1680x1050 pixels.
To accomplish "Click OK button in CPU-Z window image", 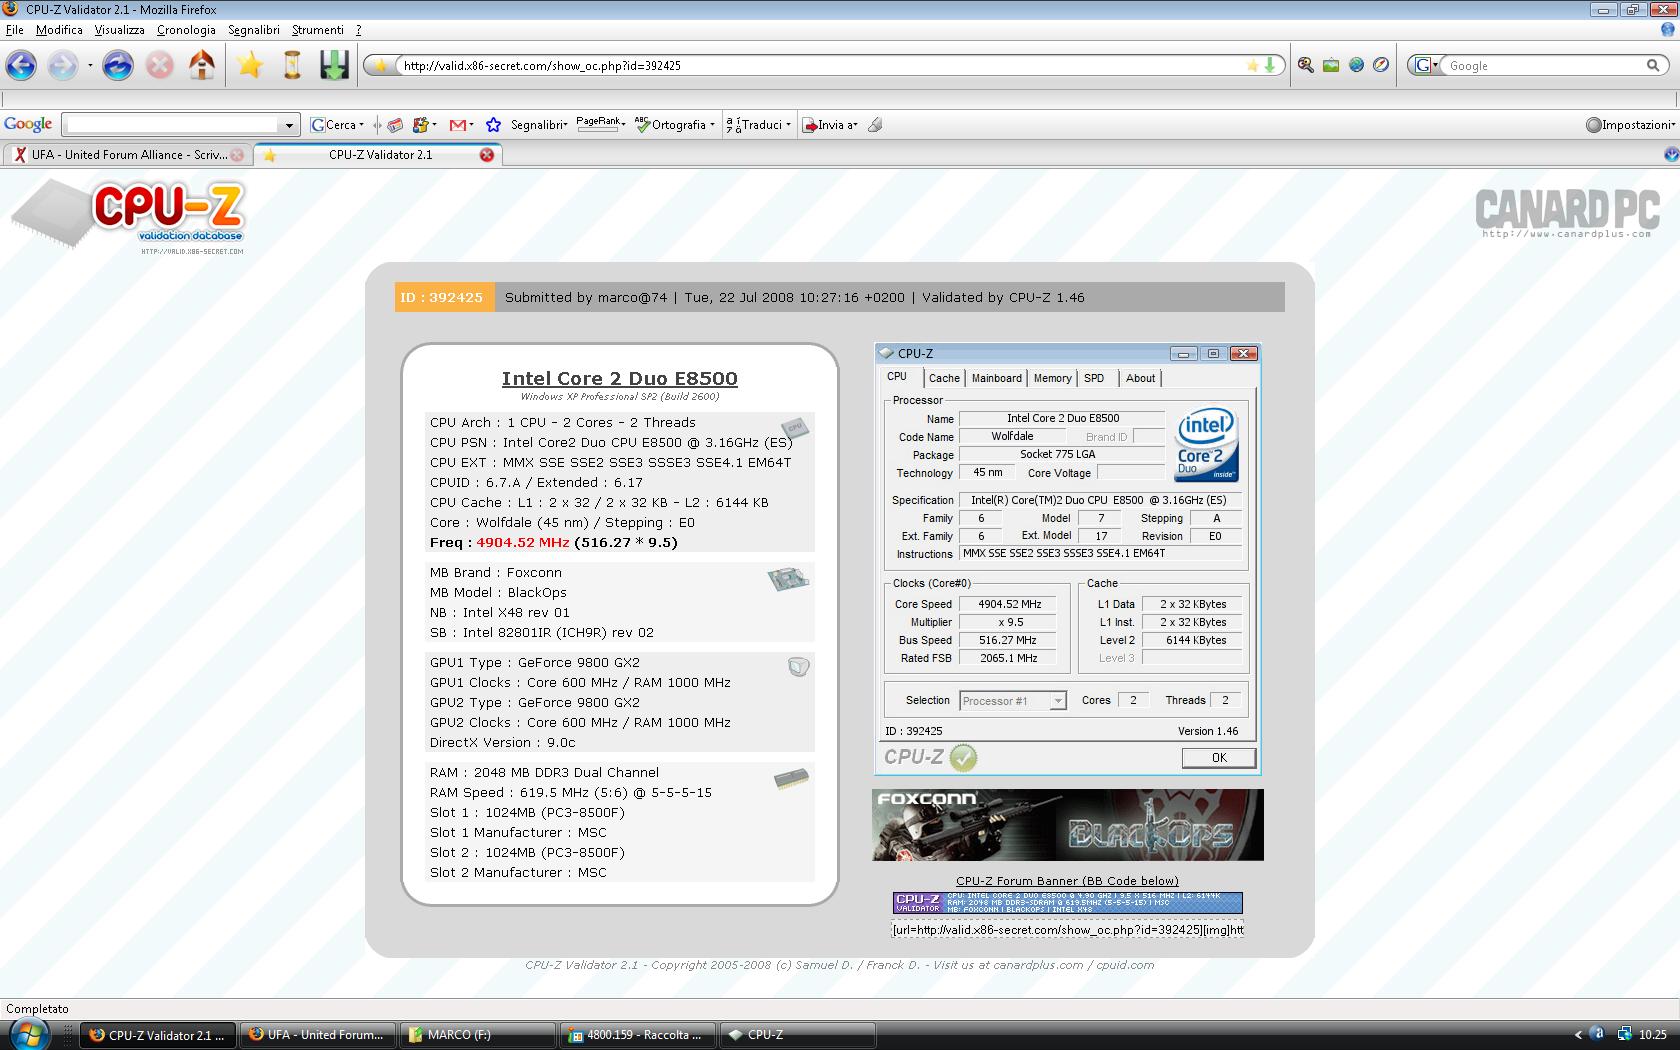I will click(1219, 758).
